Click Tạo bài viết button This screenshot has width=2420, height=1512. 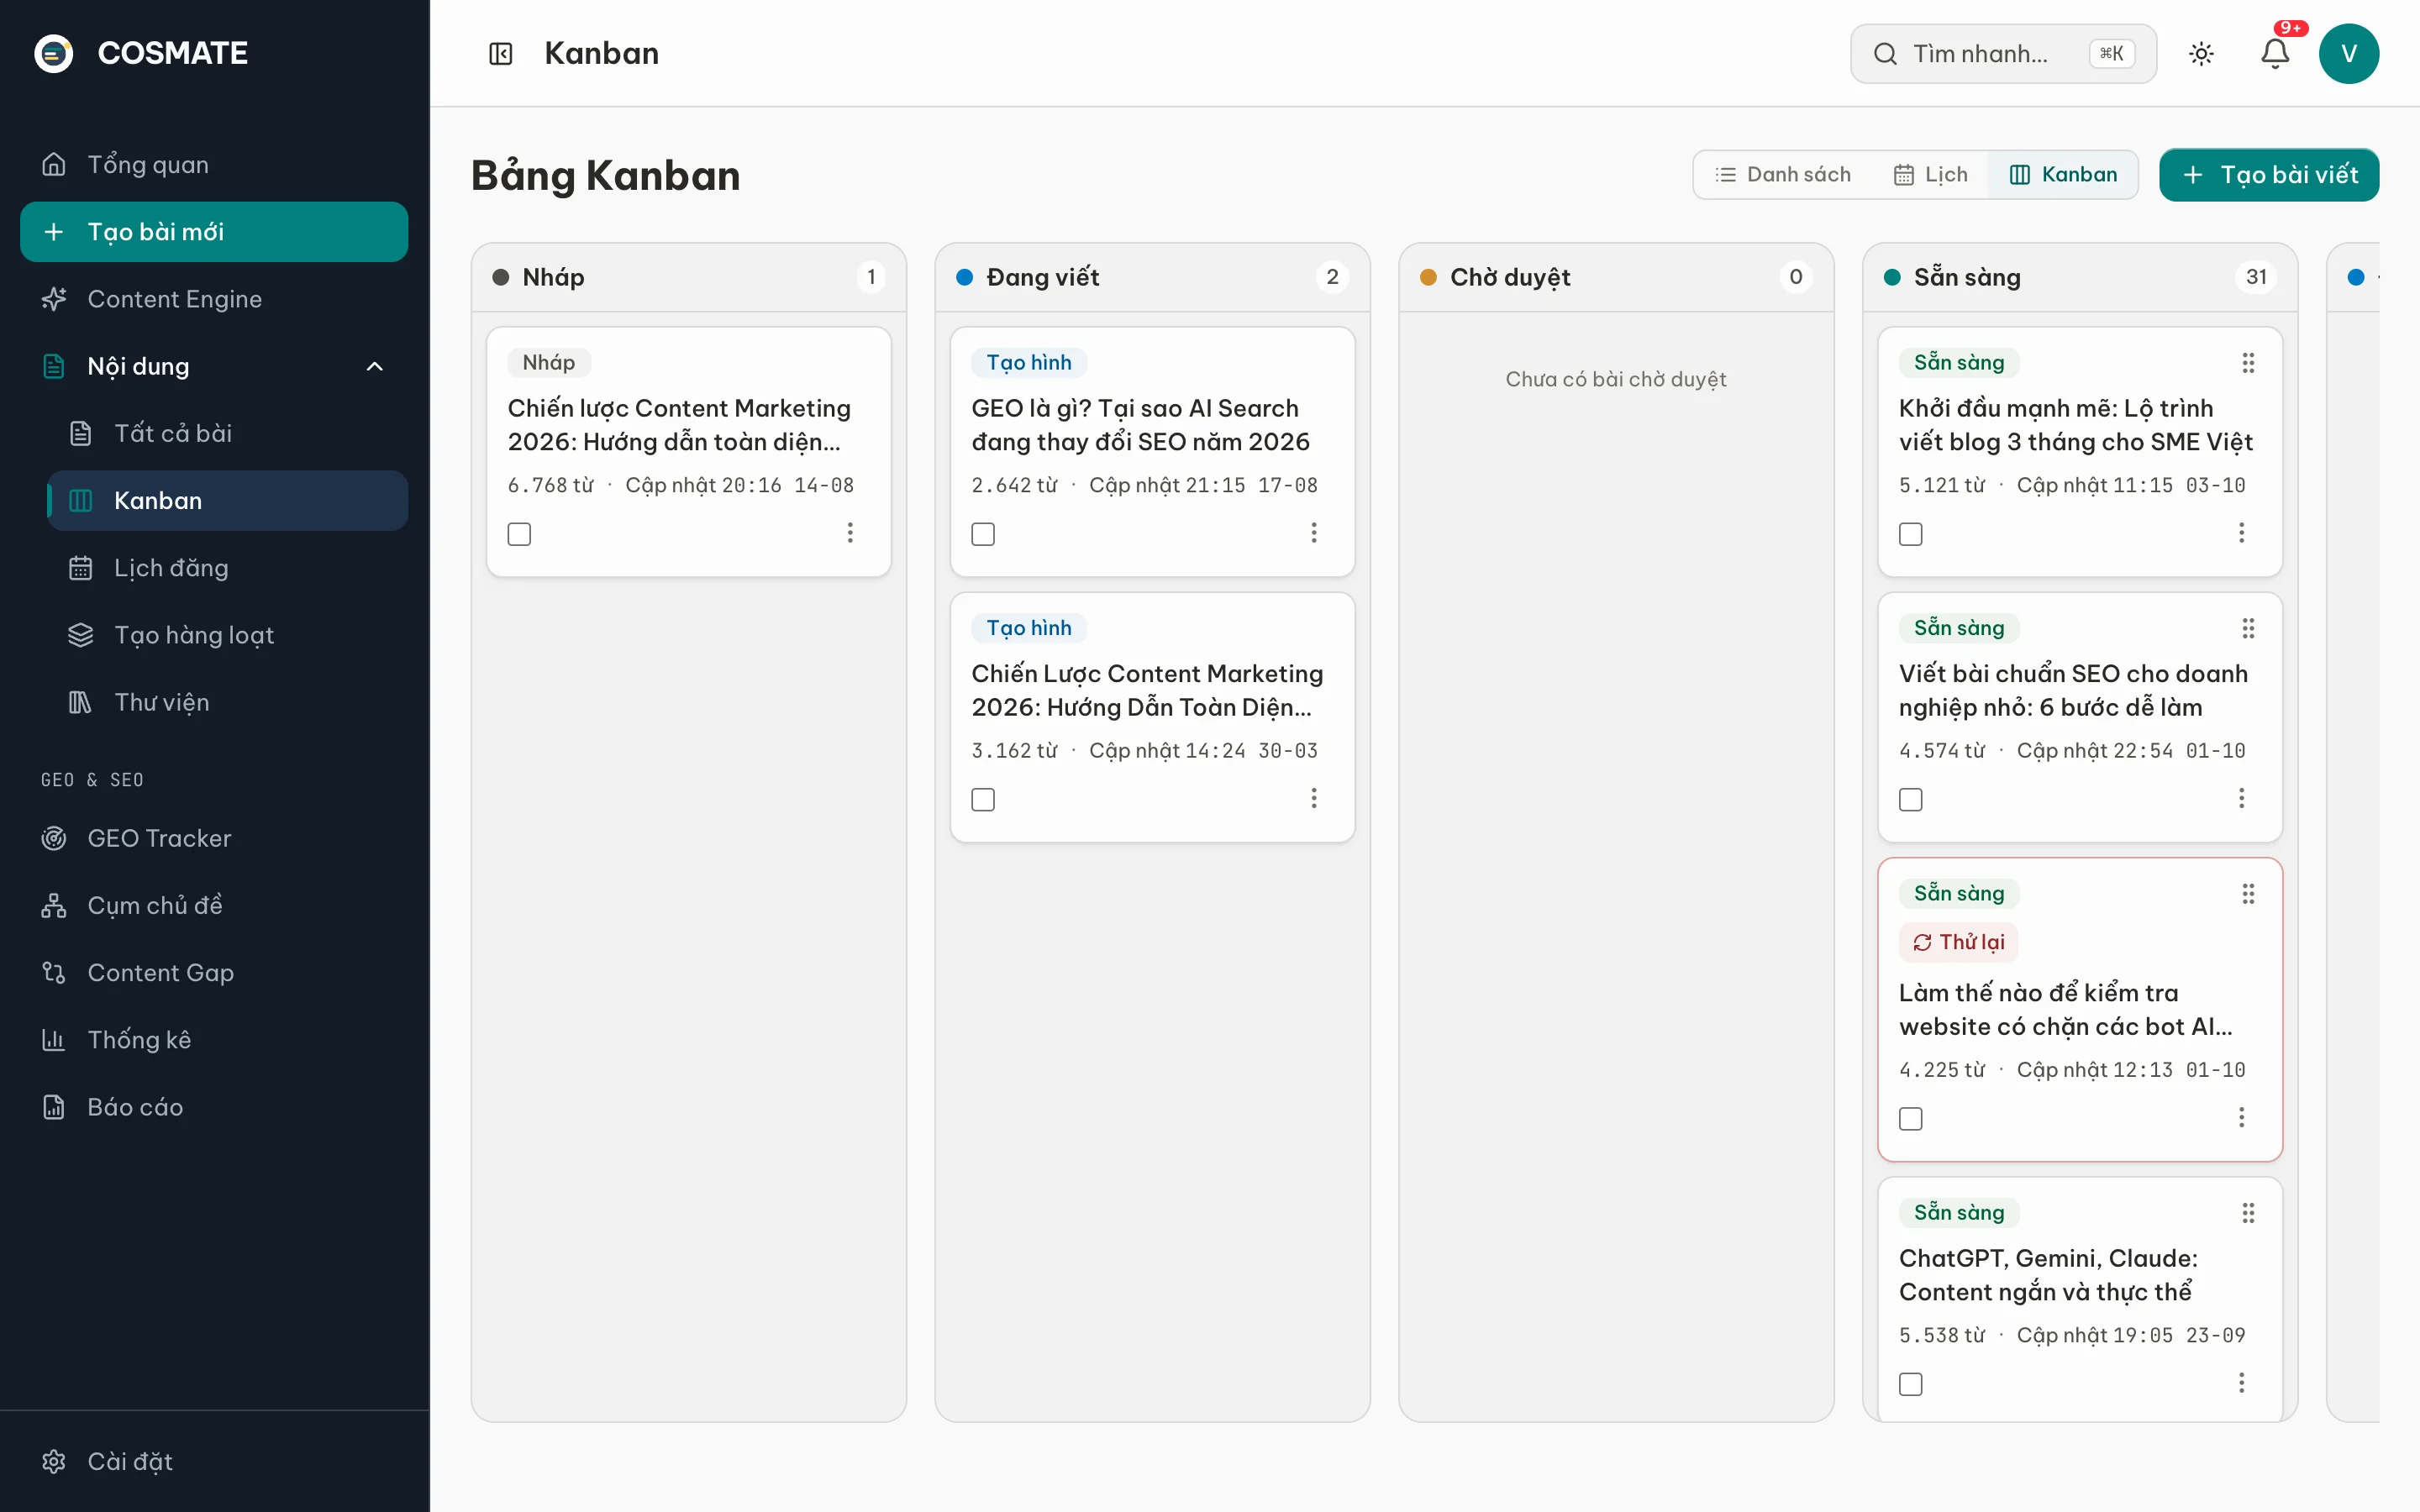pyautogui.click(x=2269, y=175)
